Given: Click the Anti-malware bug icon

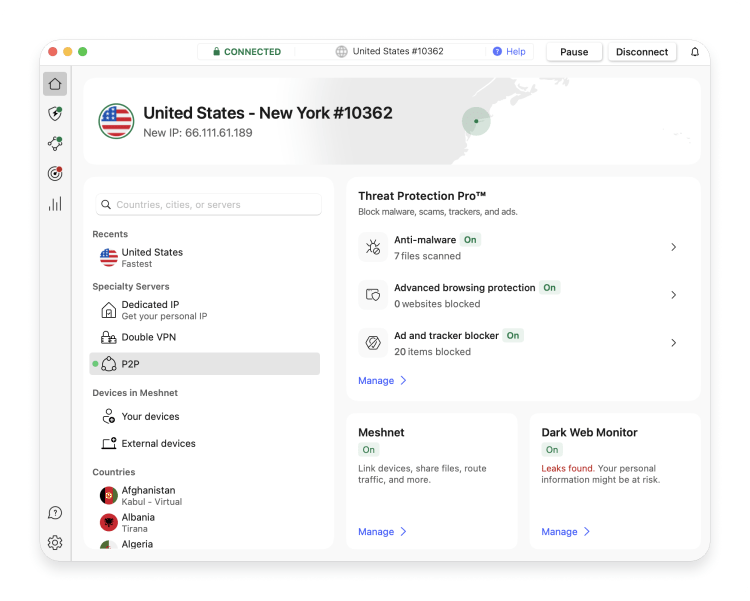Looking at the screenshot, I should tap(373, 247).
